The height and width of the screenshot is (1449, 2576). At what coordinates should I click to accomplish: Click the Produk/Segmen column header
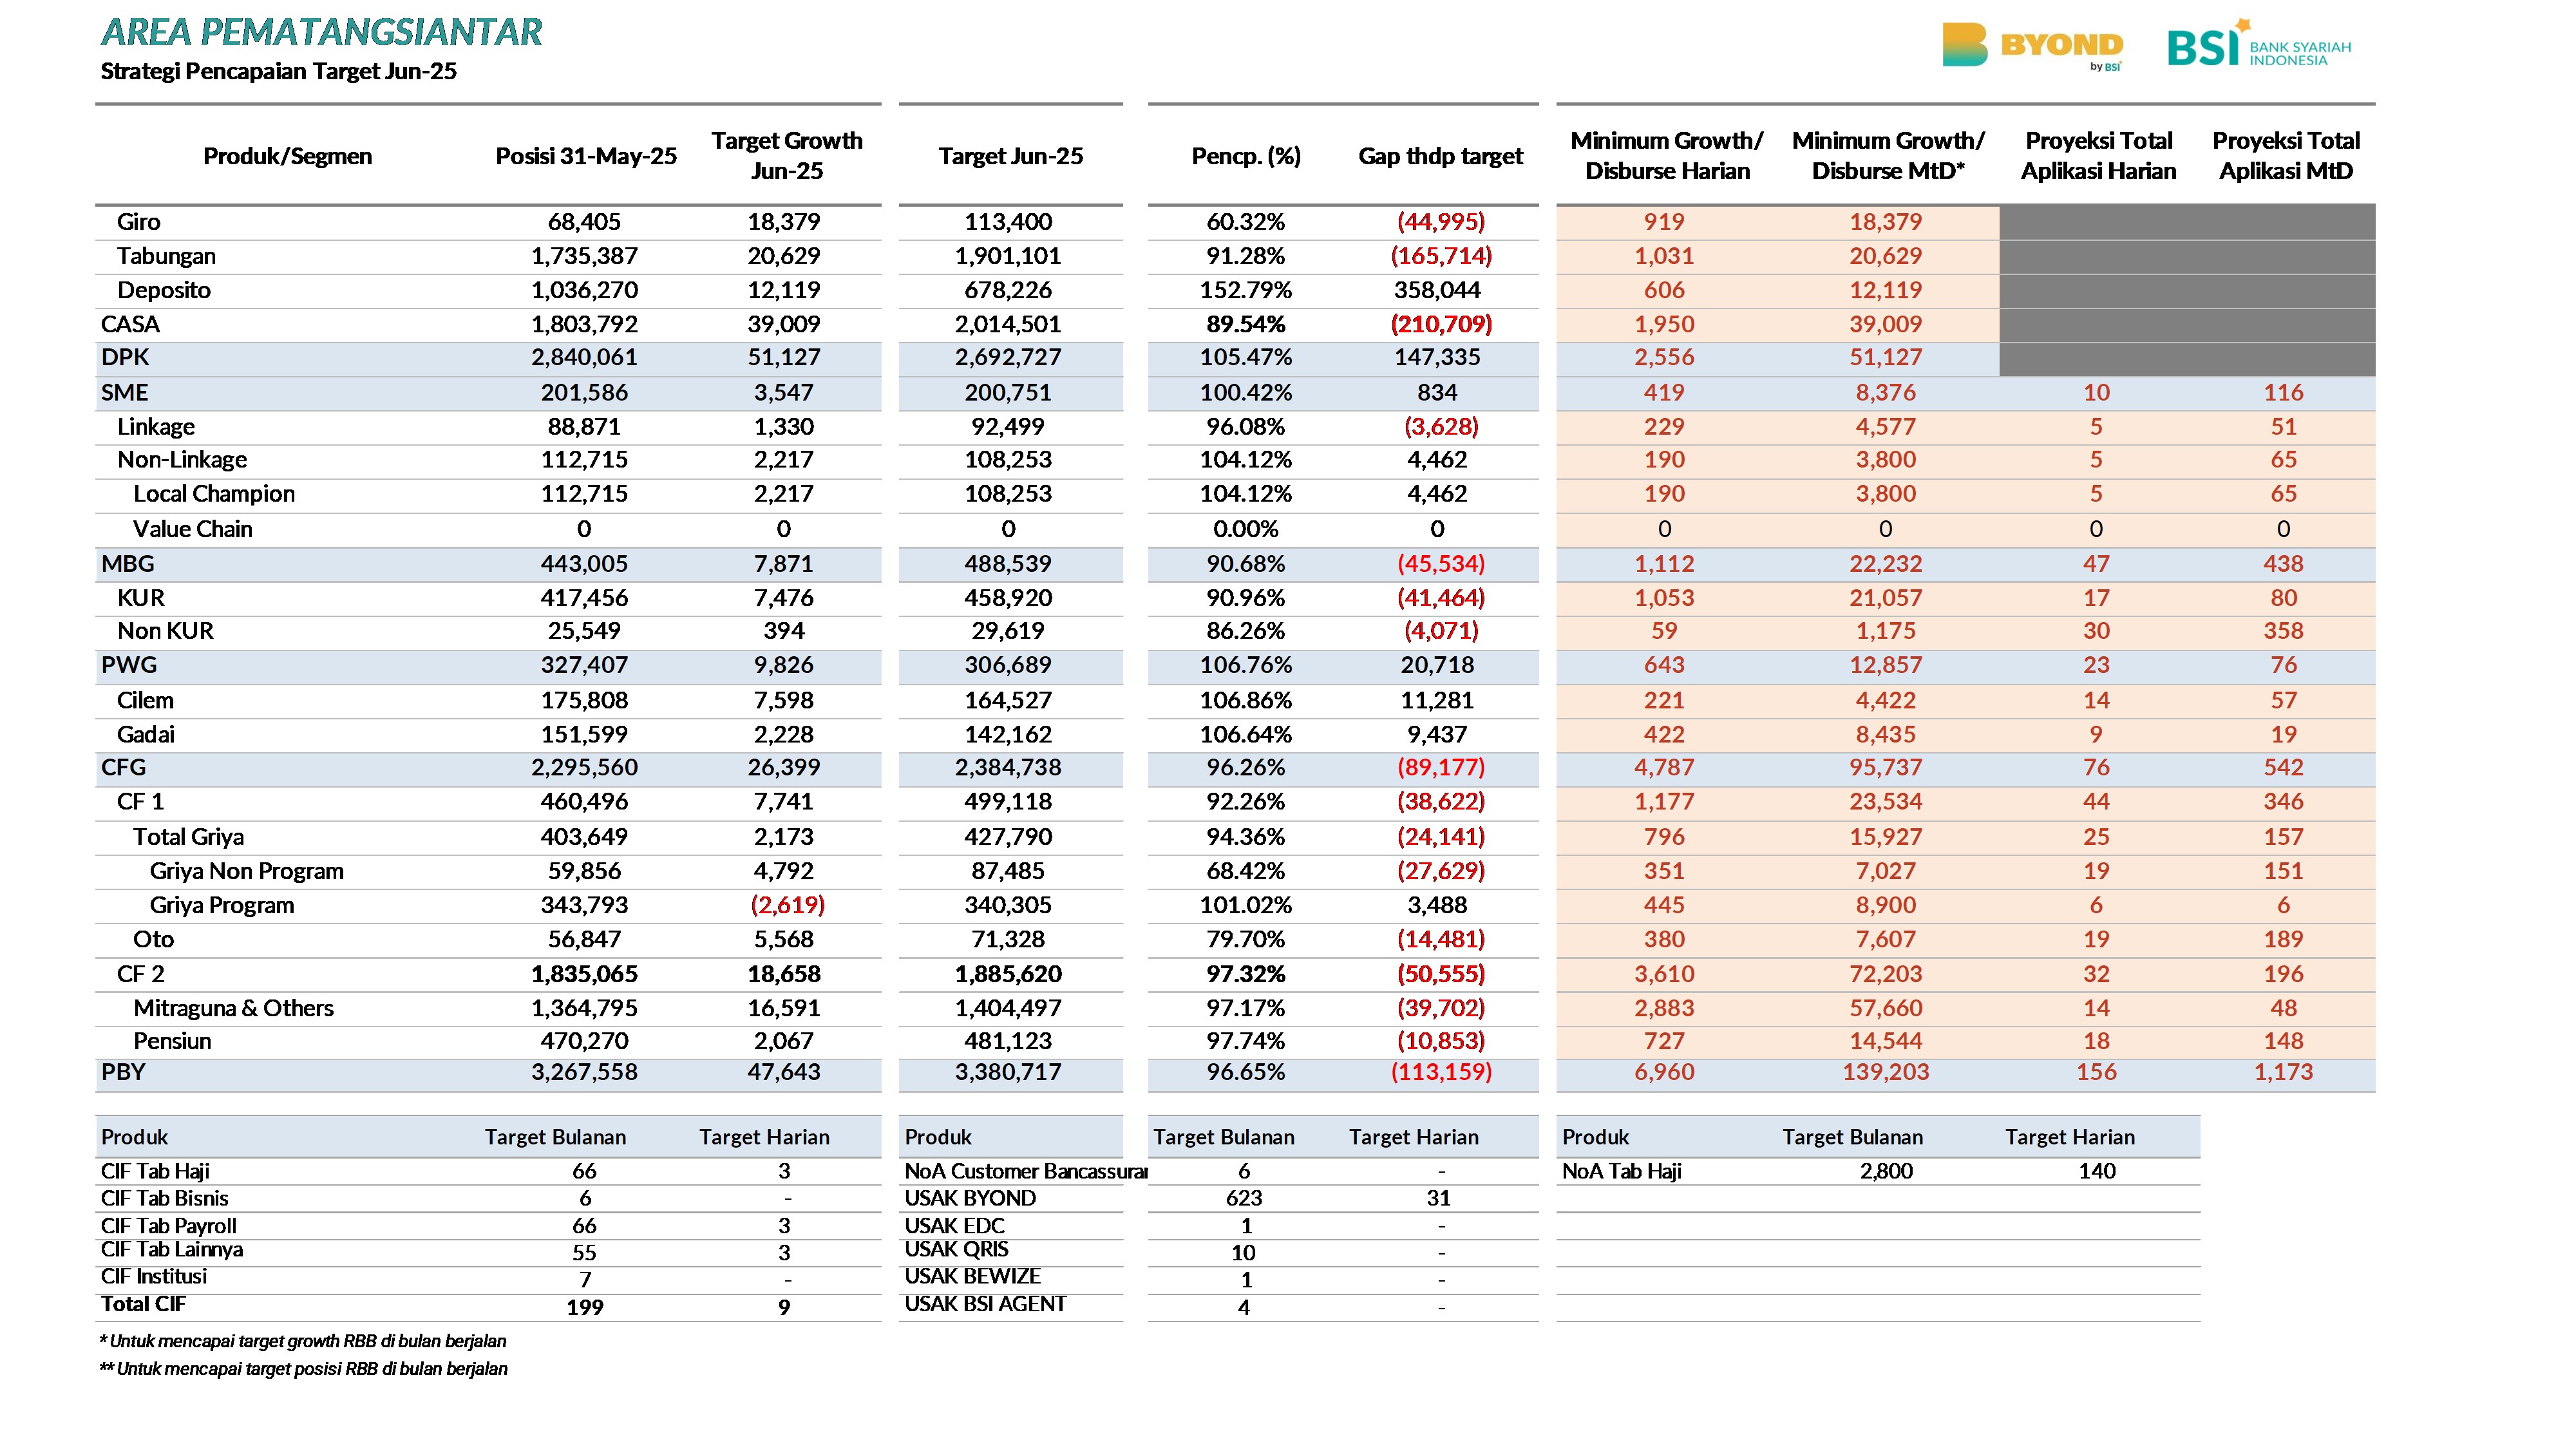287,156
